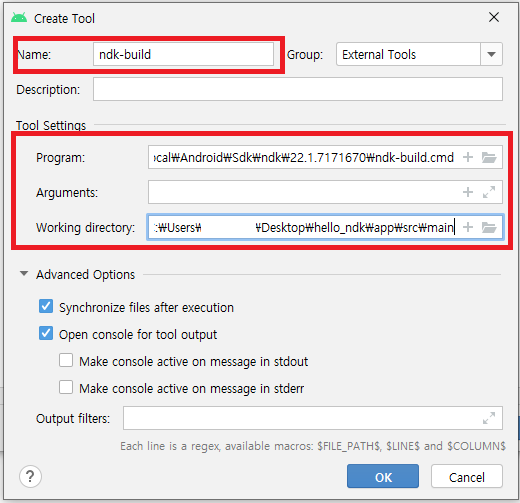Click into the Description text field

coord(298,89)
